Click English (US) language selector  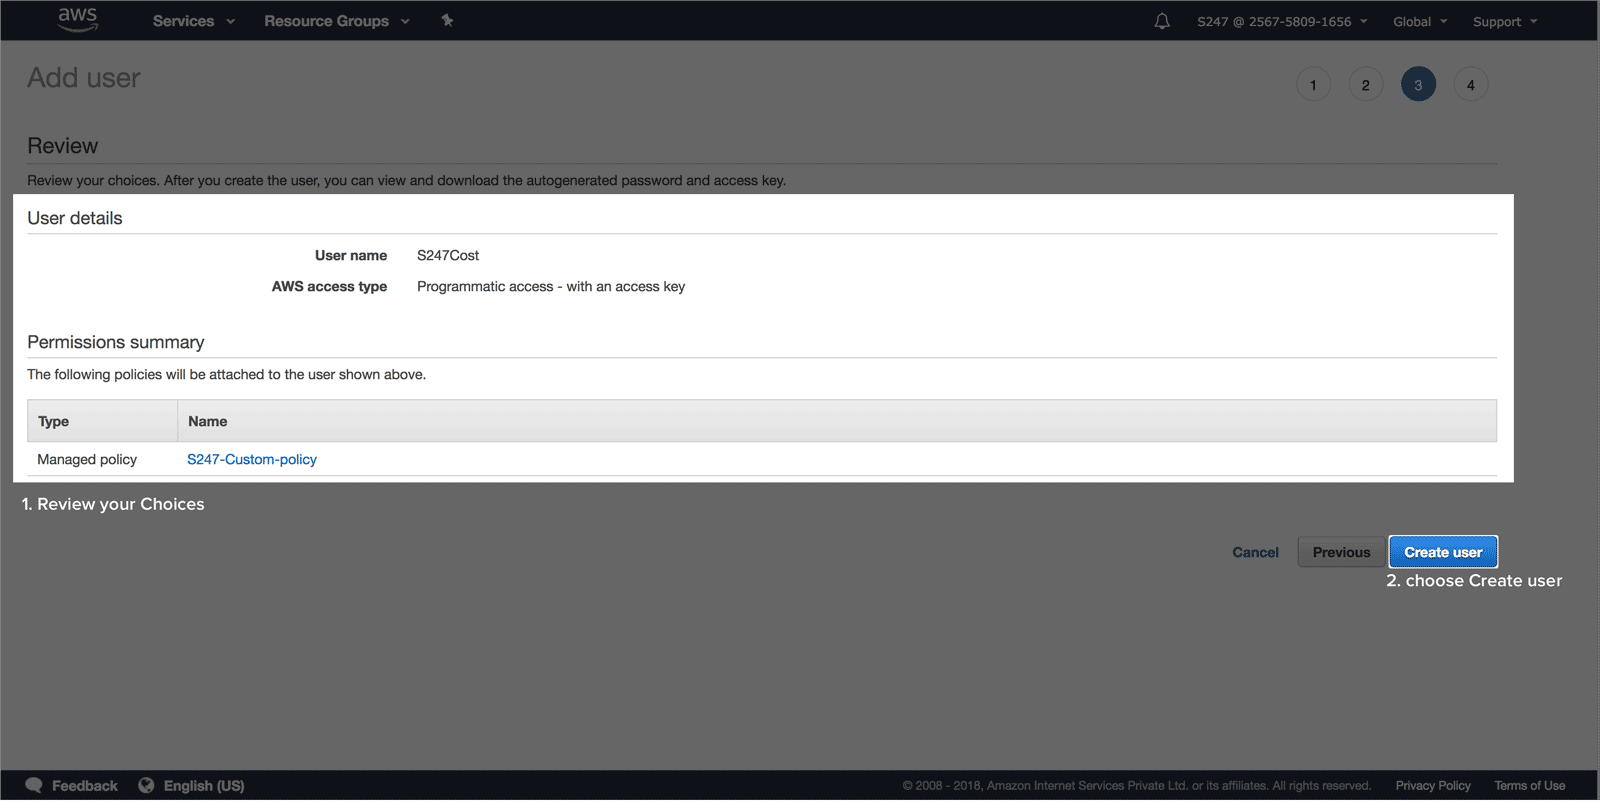point(204,785)
